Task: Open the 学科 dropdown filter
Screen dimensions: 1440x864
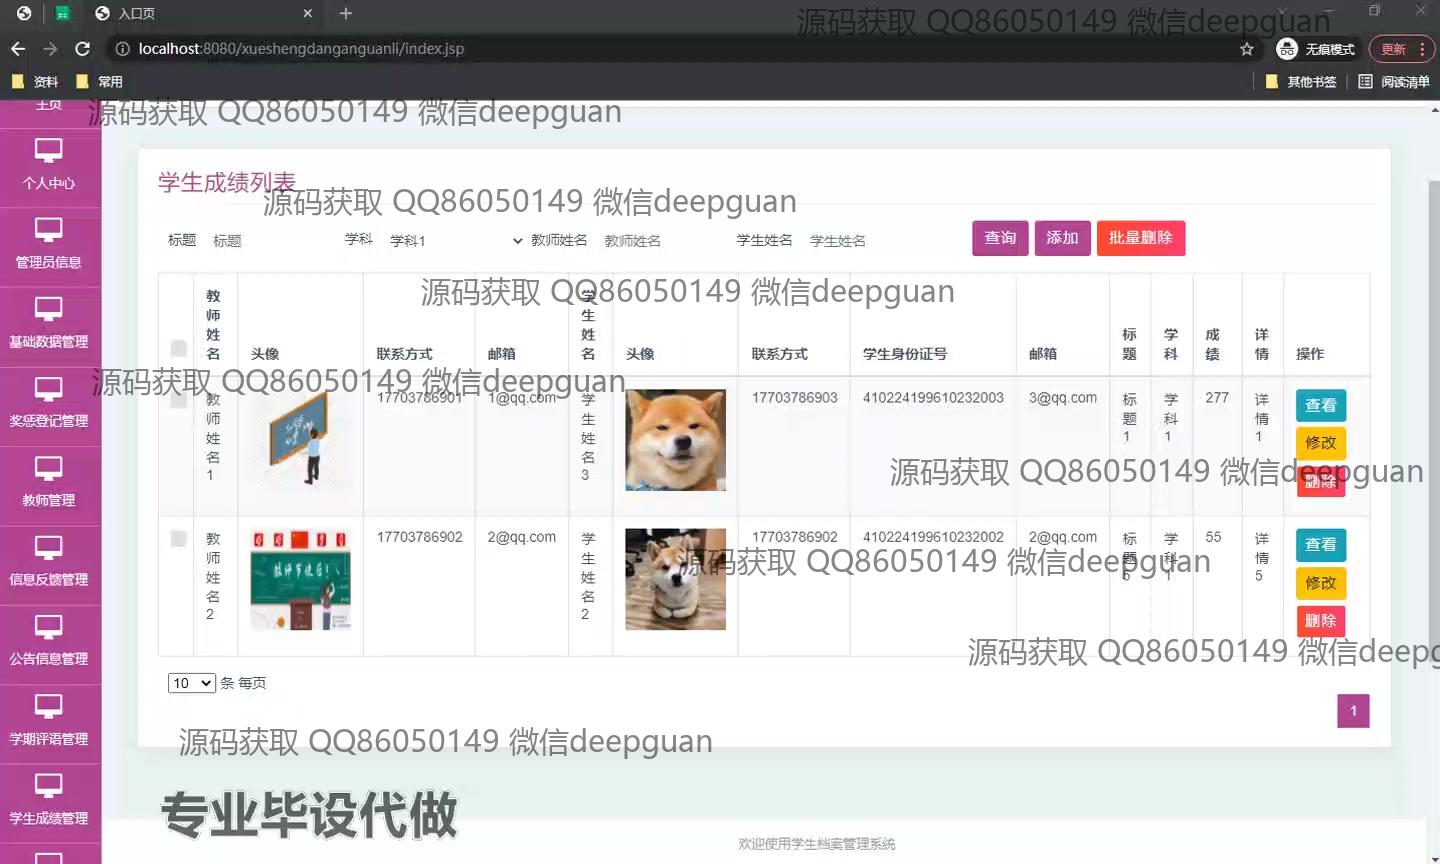Action: point(455,241)
